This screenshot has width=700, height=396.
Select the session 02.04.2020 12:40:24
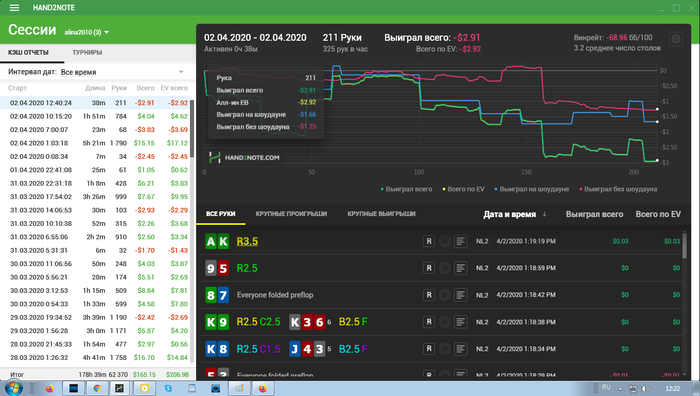tap(95, 103)
